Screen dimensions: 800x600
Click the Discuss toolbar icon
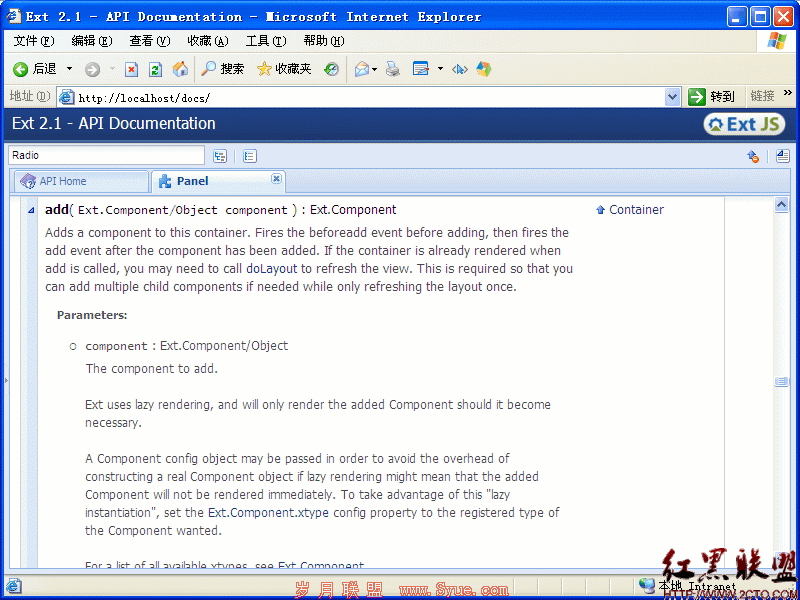[460, 69]
